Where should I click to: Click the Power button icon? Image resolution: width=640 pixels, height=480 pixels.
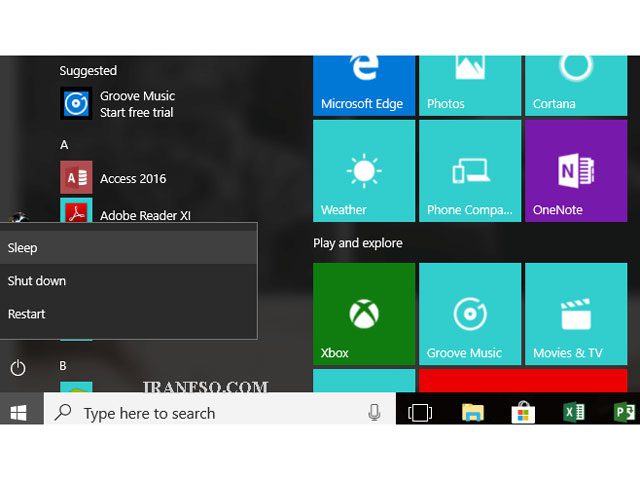click(18, 368)
